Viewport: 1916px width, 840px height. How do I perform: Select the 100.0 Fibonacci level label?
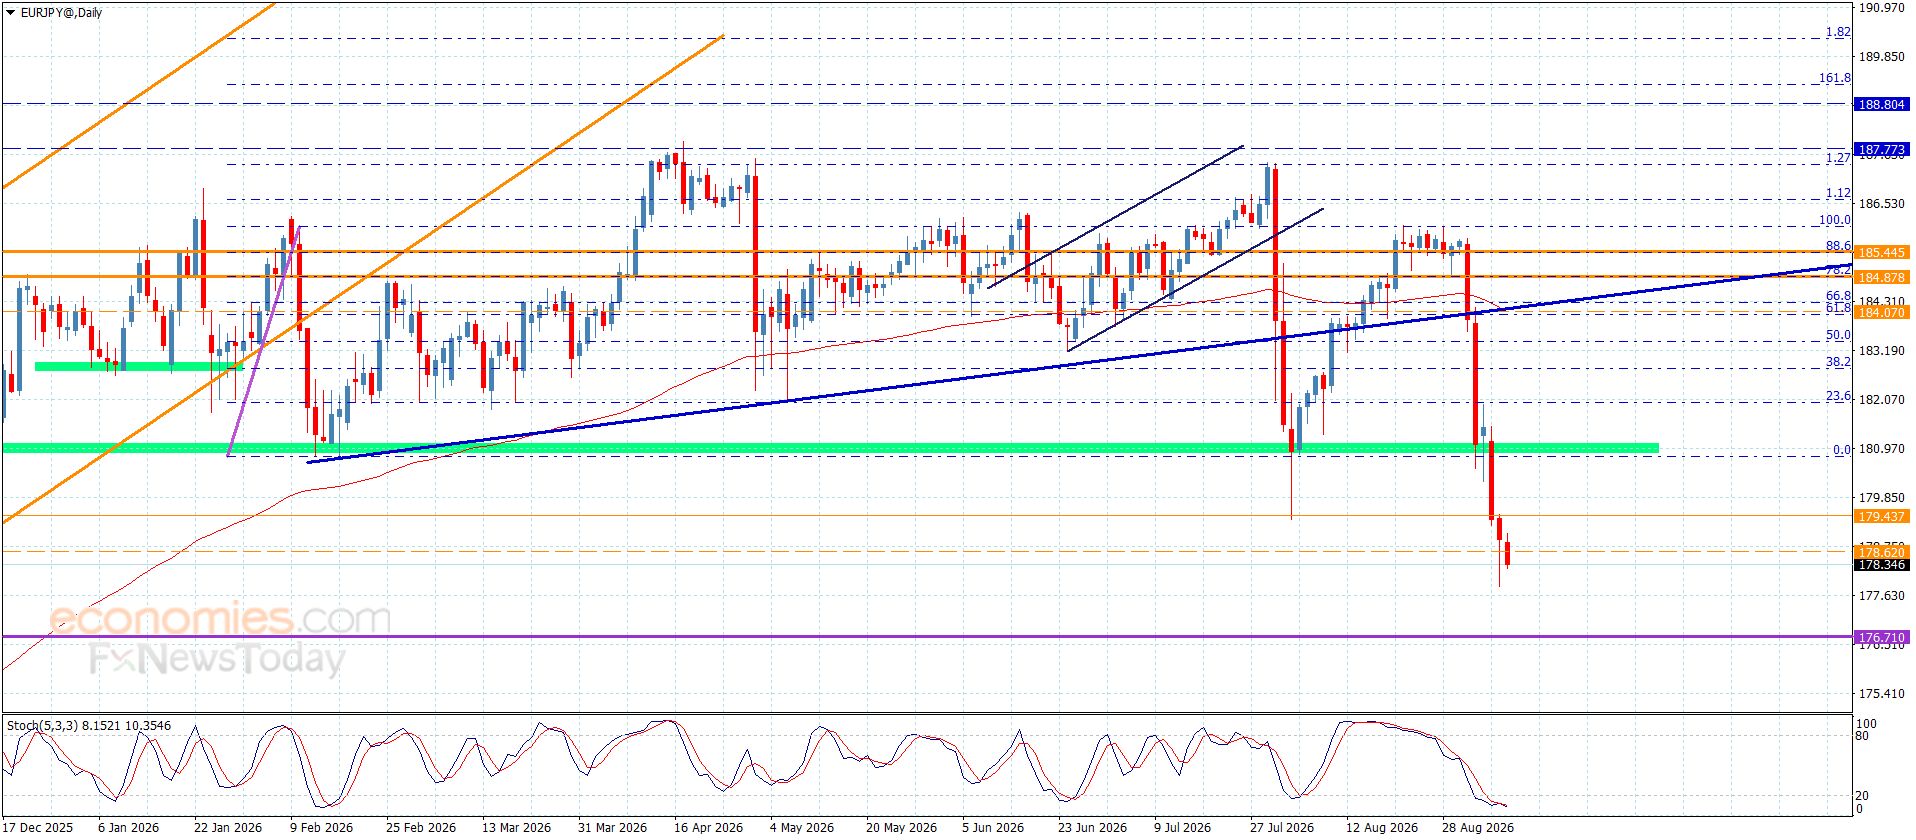point(1835,220)
